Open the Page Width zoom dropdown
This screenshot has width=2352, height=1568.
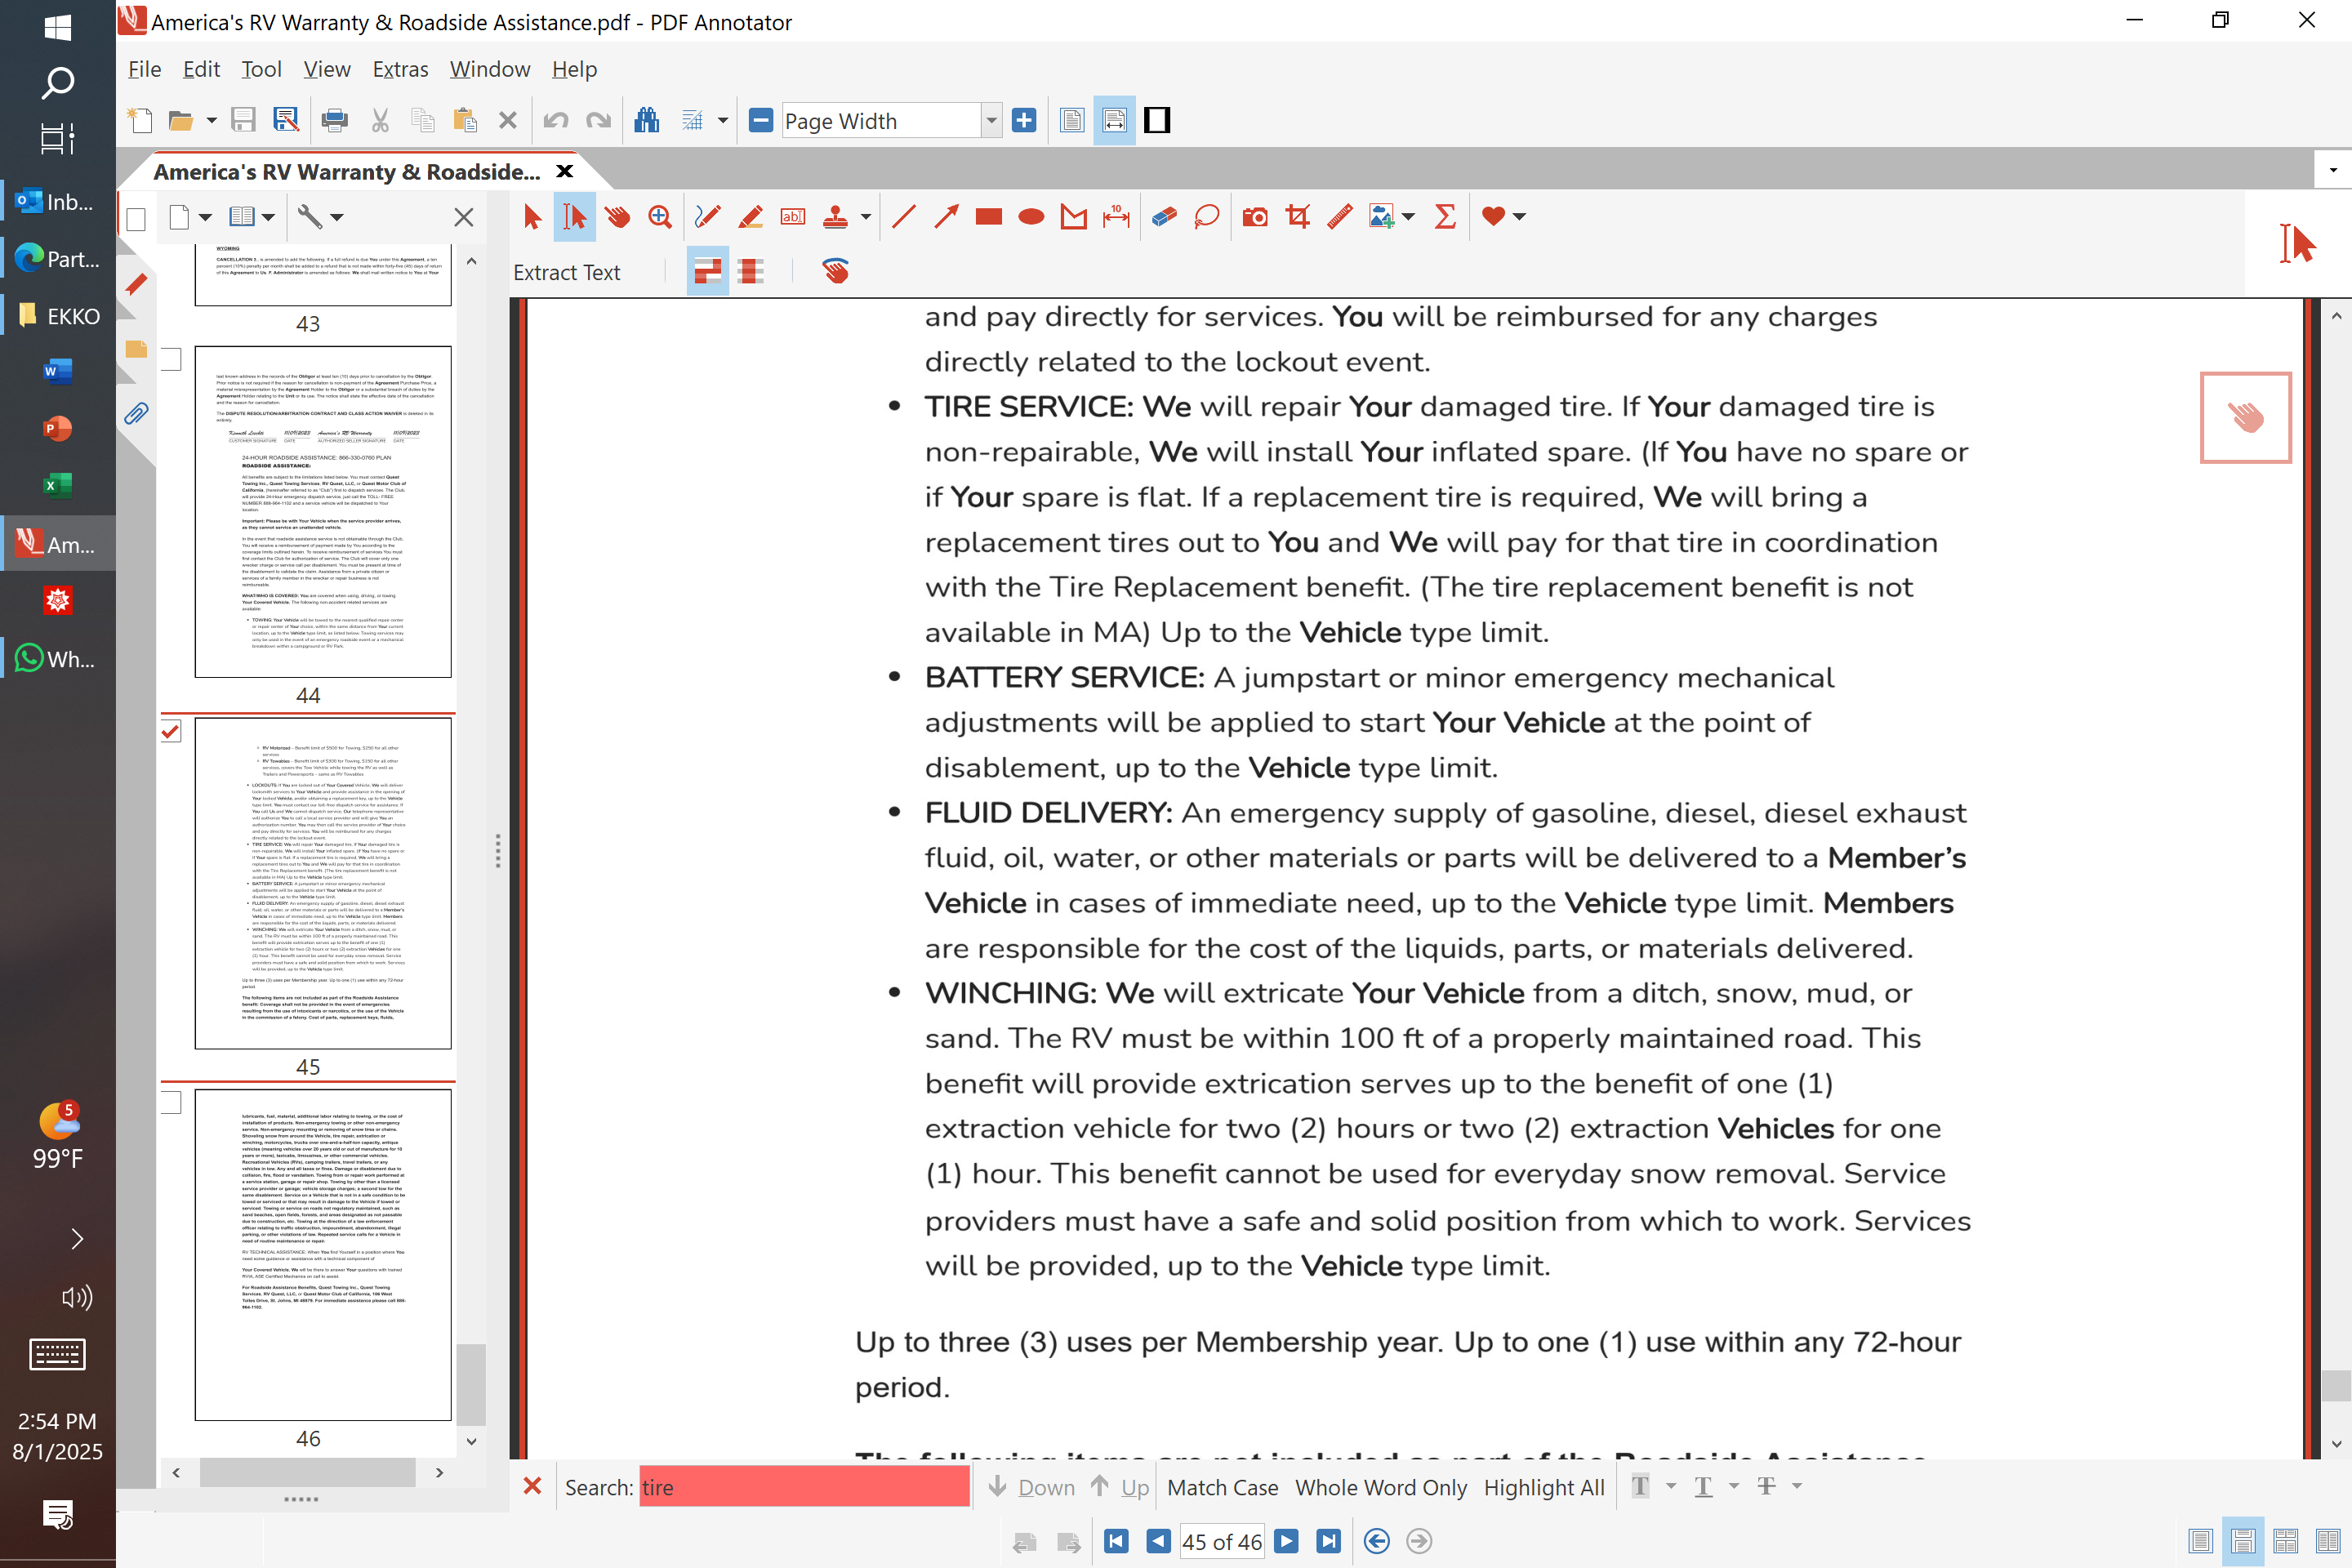coord(990,121)
